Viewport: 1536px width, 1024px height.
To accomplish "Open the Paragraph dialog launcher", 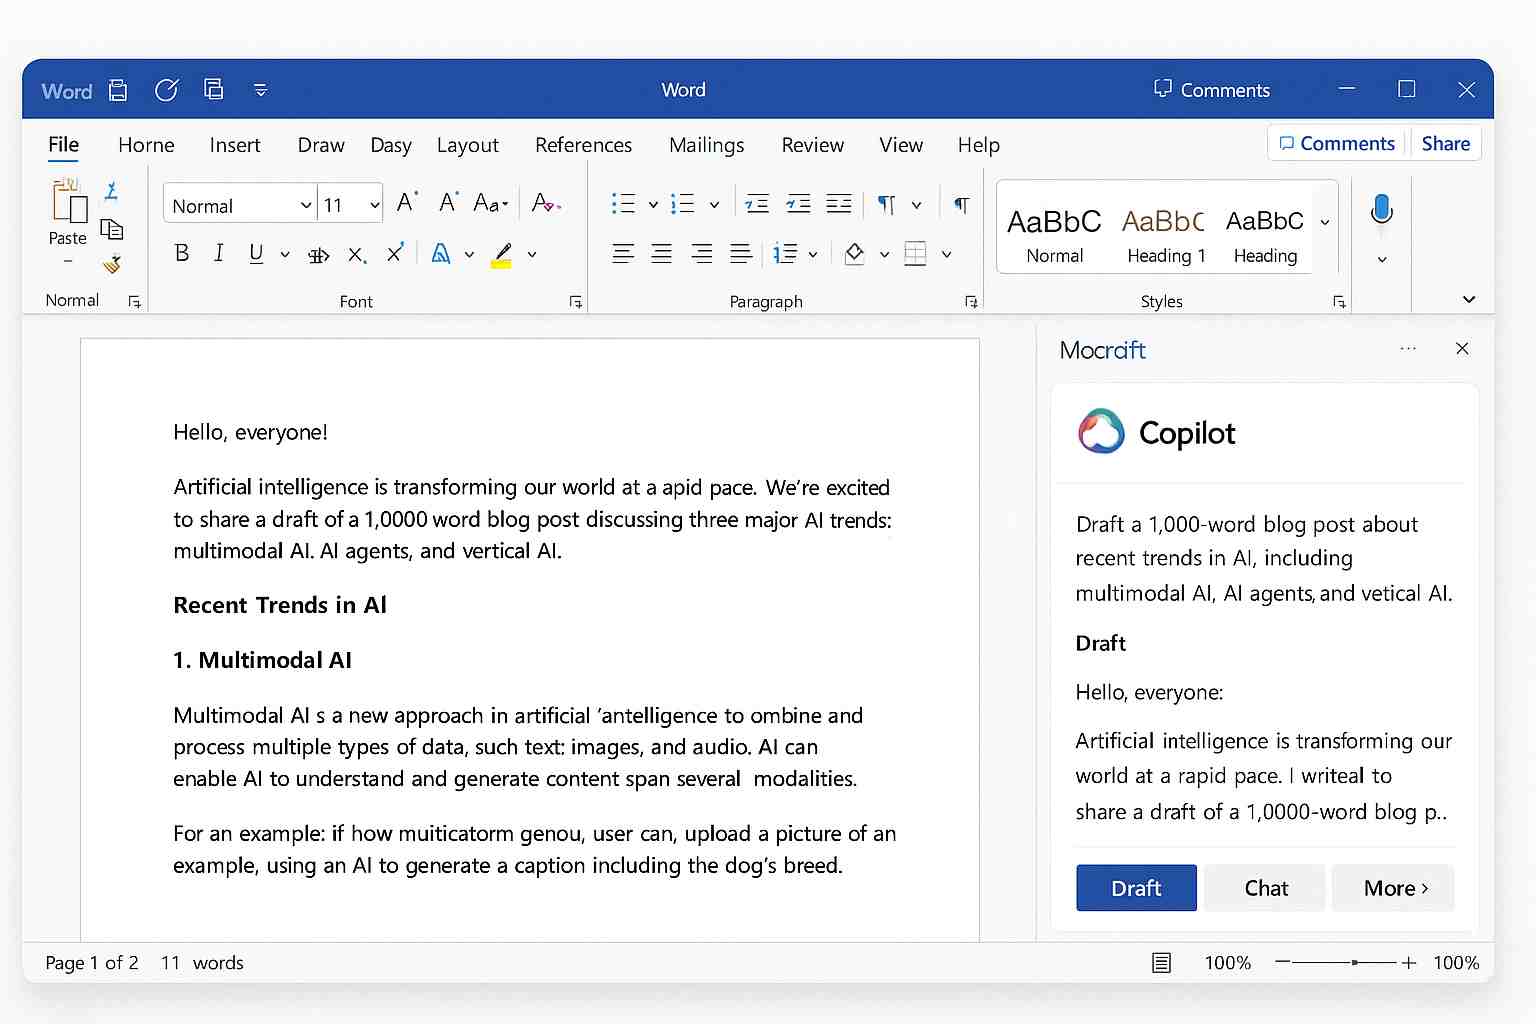I will click(x=971, y=302).
